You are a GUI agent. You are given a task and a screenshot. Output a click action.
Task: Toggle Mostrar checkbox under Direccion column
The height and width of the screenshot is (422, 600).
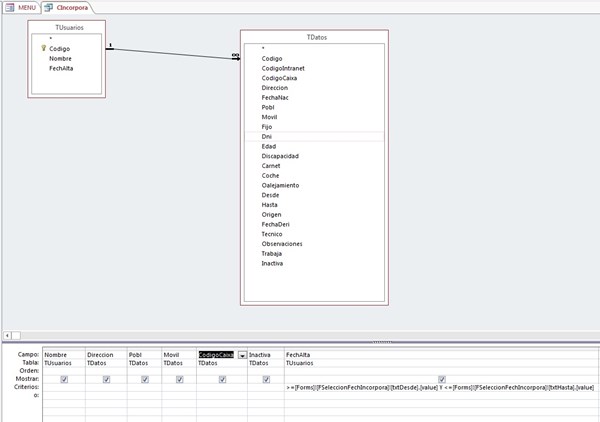point(105,379)
